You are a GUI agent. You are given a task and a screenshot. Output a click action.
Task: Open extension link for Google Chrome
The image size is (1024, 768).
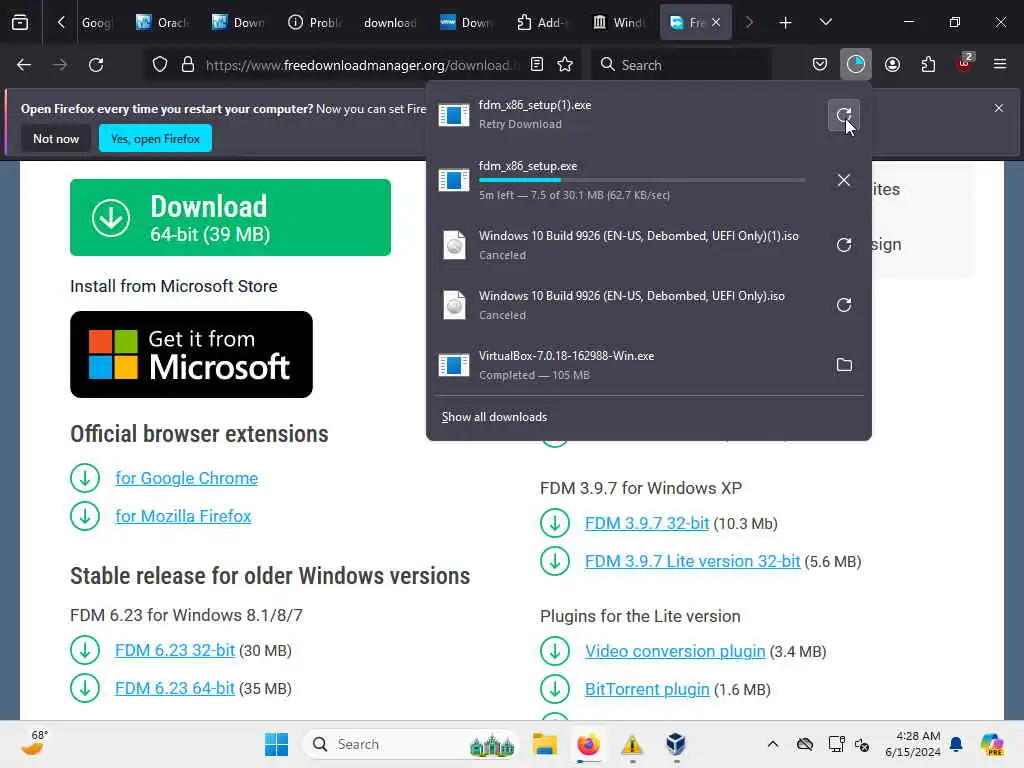tap(187, 478)
